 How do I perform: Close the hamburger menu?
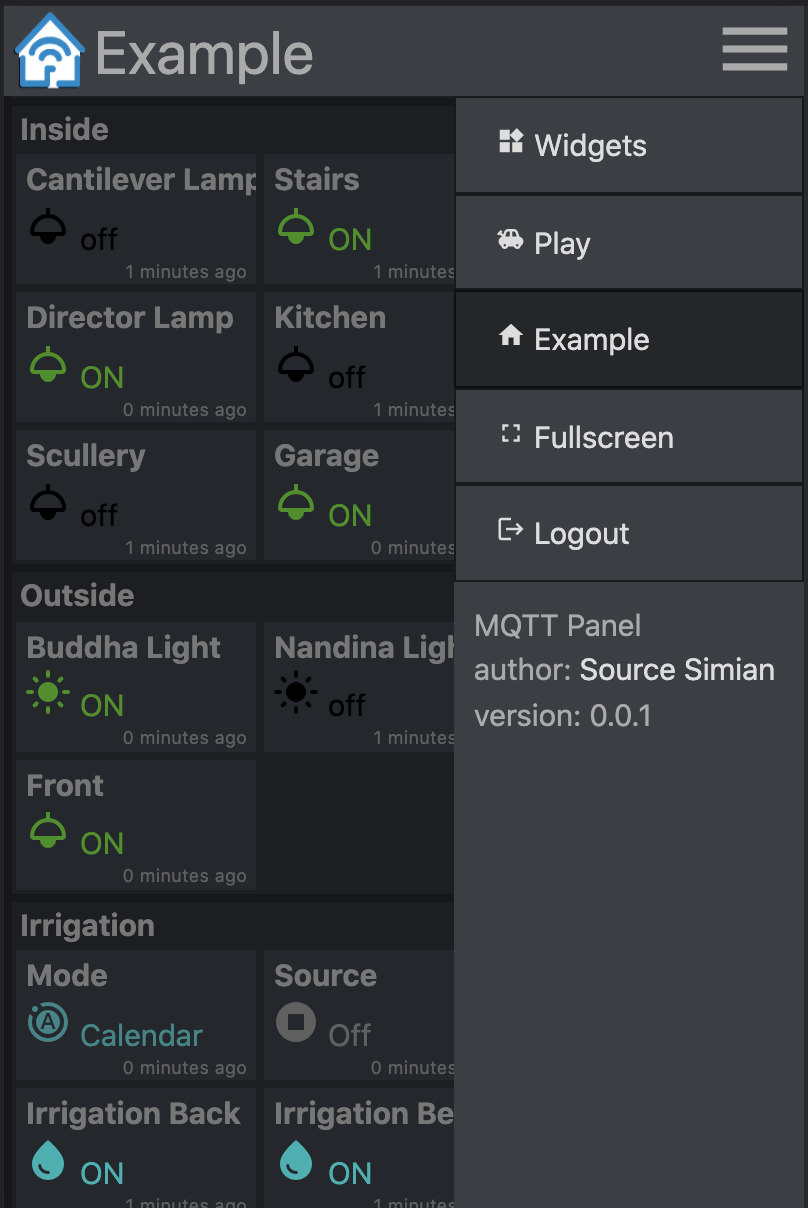(x=754, y=49)
